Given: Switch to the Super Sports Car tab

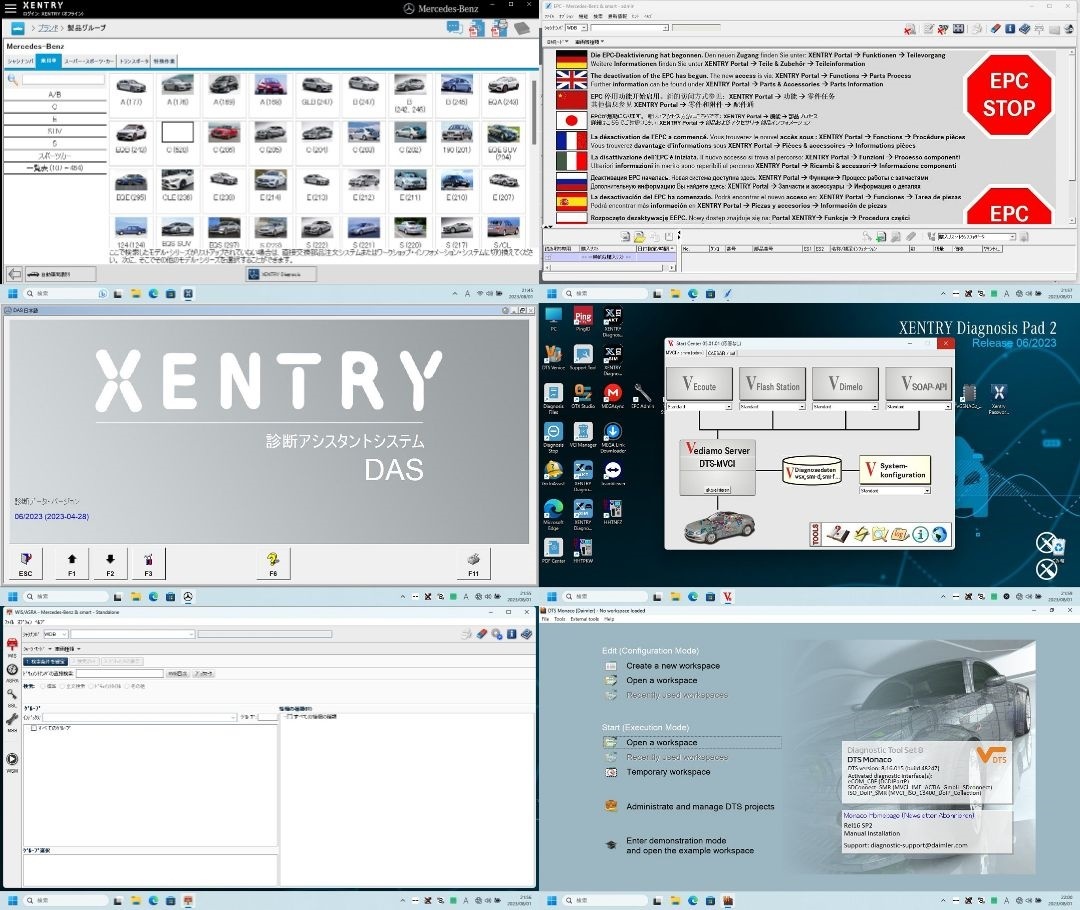Looking at the screenshot, I should (x=89, y=61).
